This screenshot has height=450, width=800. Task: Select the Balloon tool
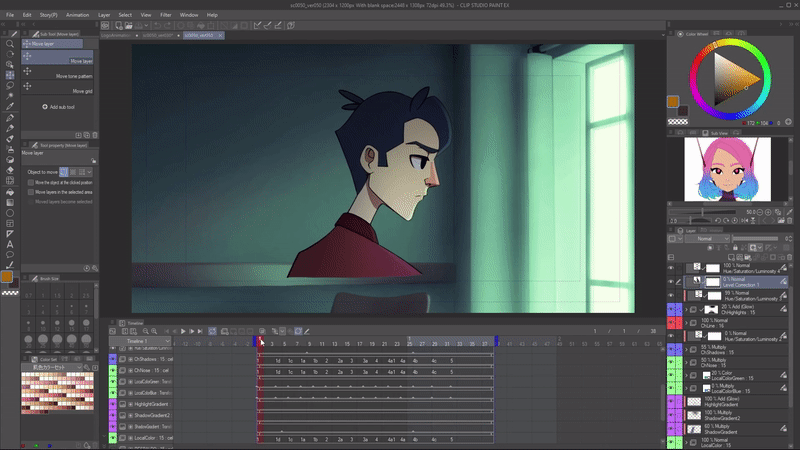coord(10,255)
